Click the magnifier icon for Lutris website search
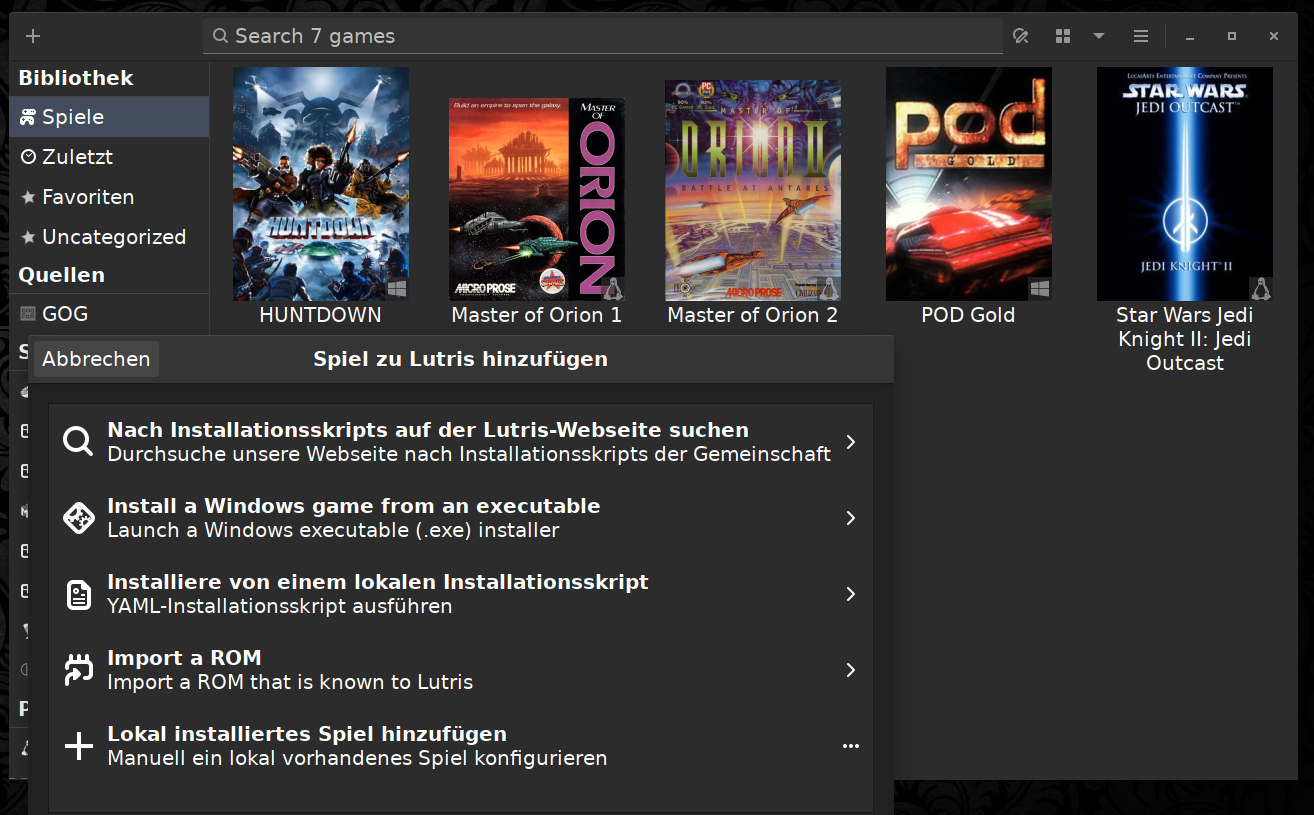This screenshot has height=815, width=1314. [x=78, y=442]
